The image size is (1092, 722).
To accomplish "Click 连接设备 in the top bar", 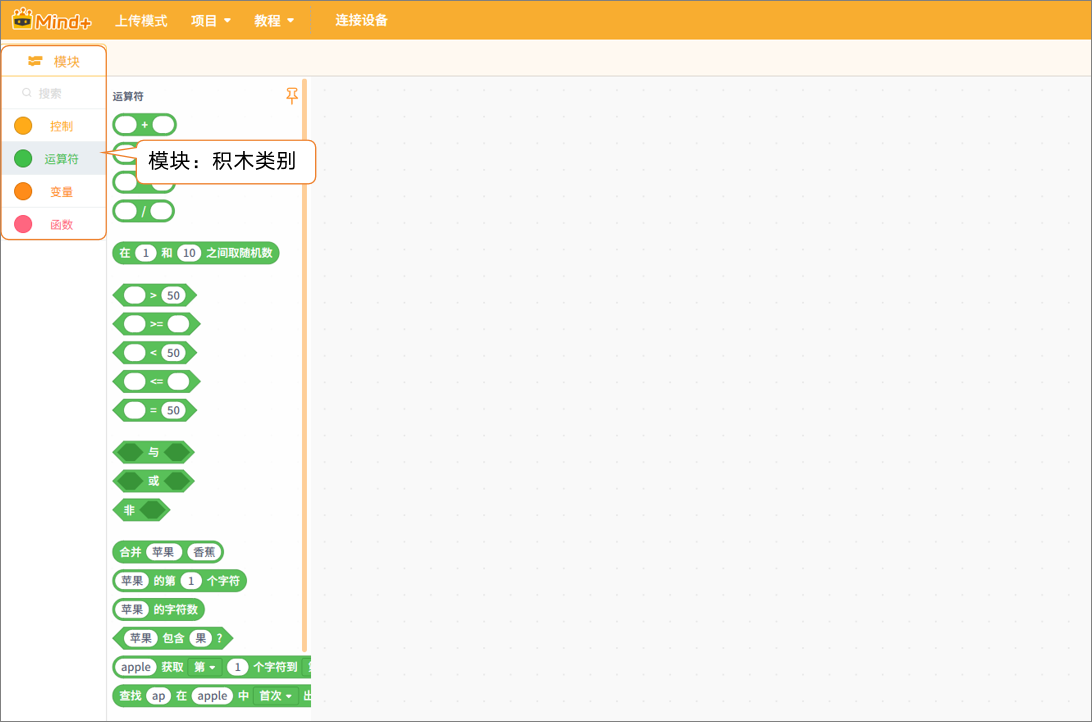I will coord(361,20).
